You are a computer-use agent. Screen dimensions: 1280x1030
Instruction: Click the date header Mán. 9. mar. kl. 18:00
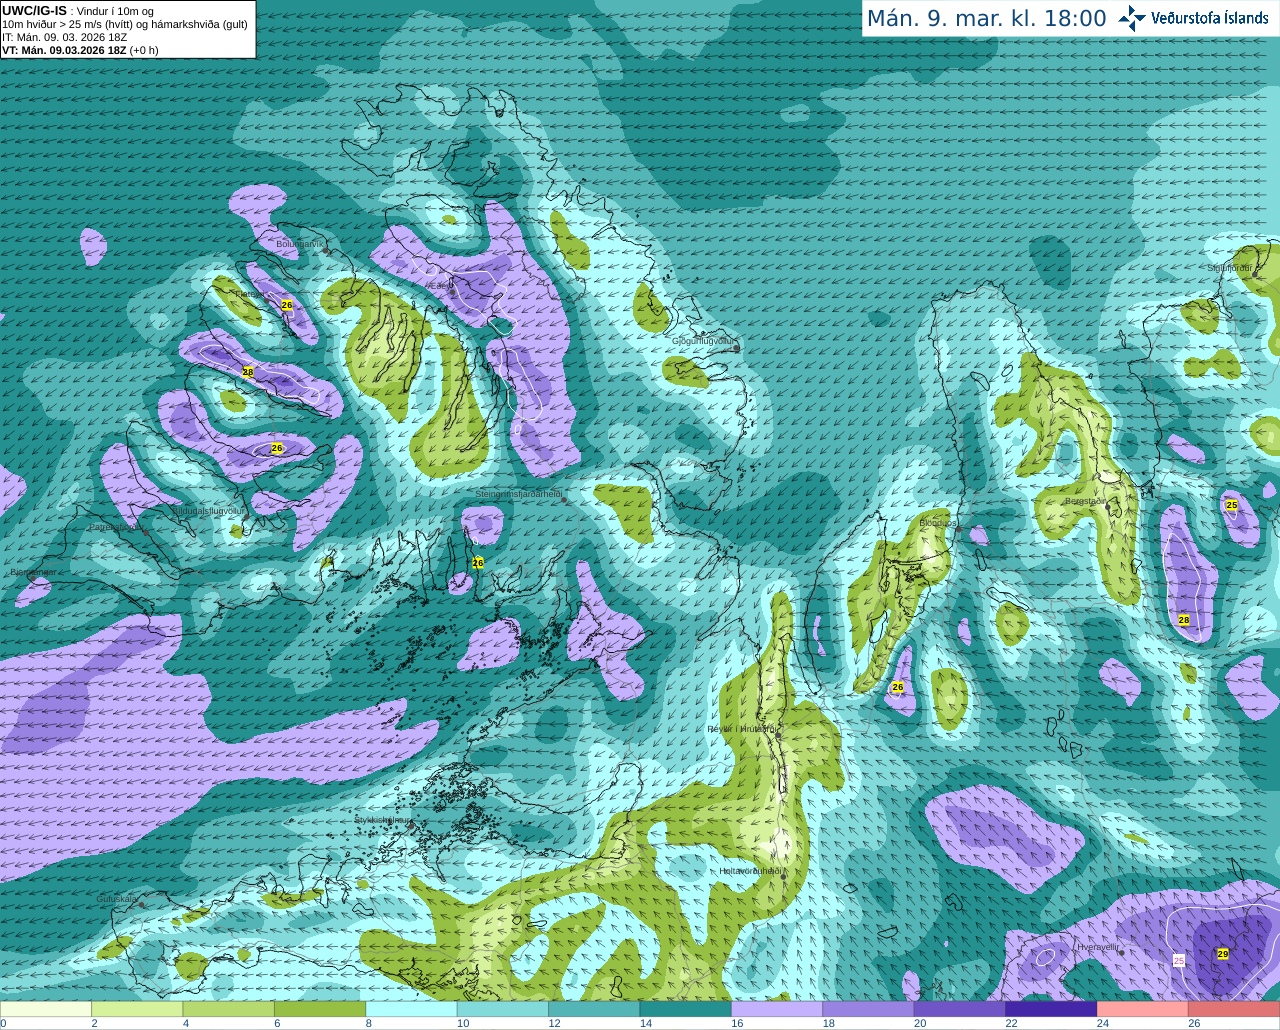pyautogui.click(x=986, y=18)
